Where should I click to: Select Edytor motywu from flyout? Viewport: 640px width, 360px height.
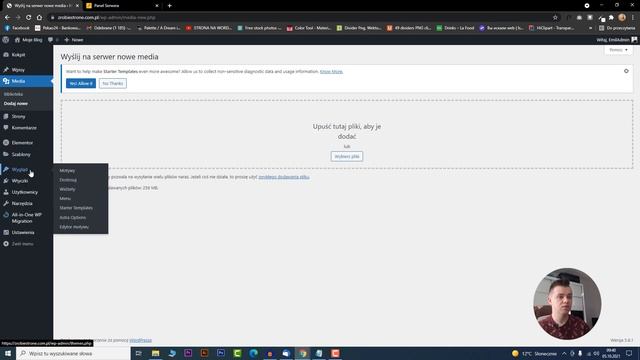(74, 227)
